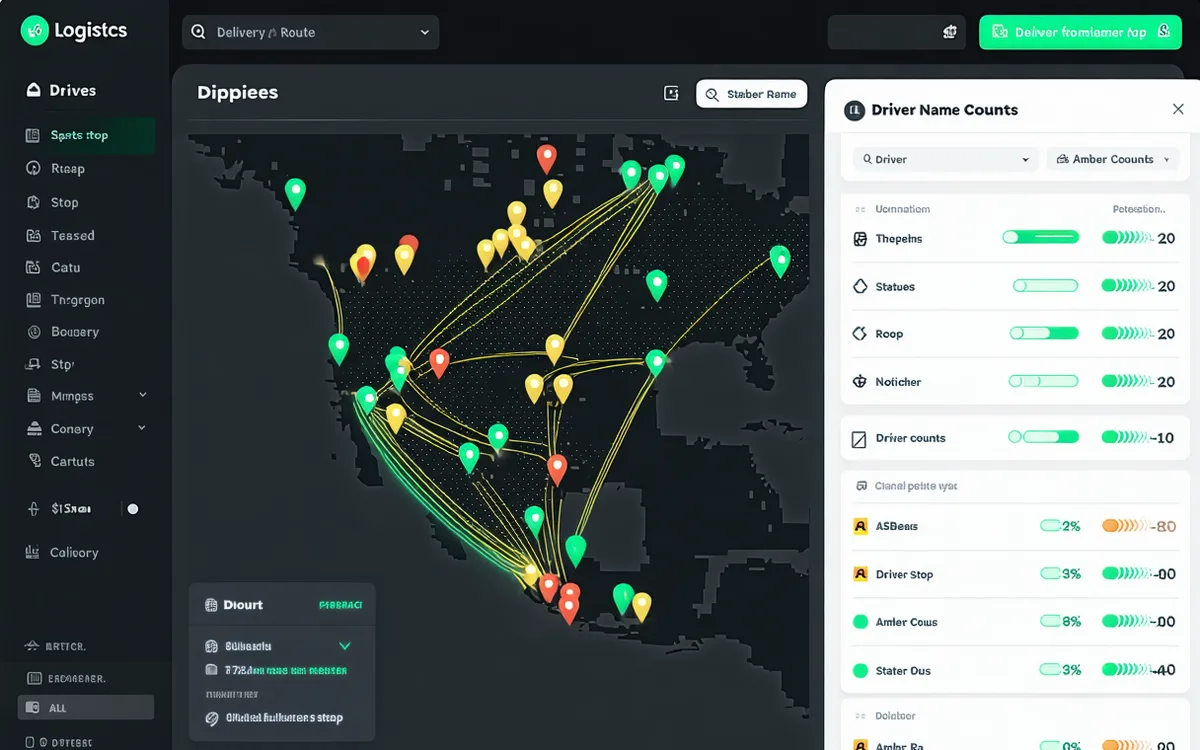Click the green link in Diourt card header
Viewport: 1200px width, 750px height.
340,605
